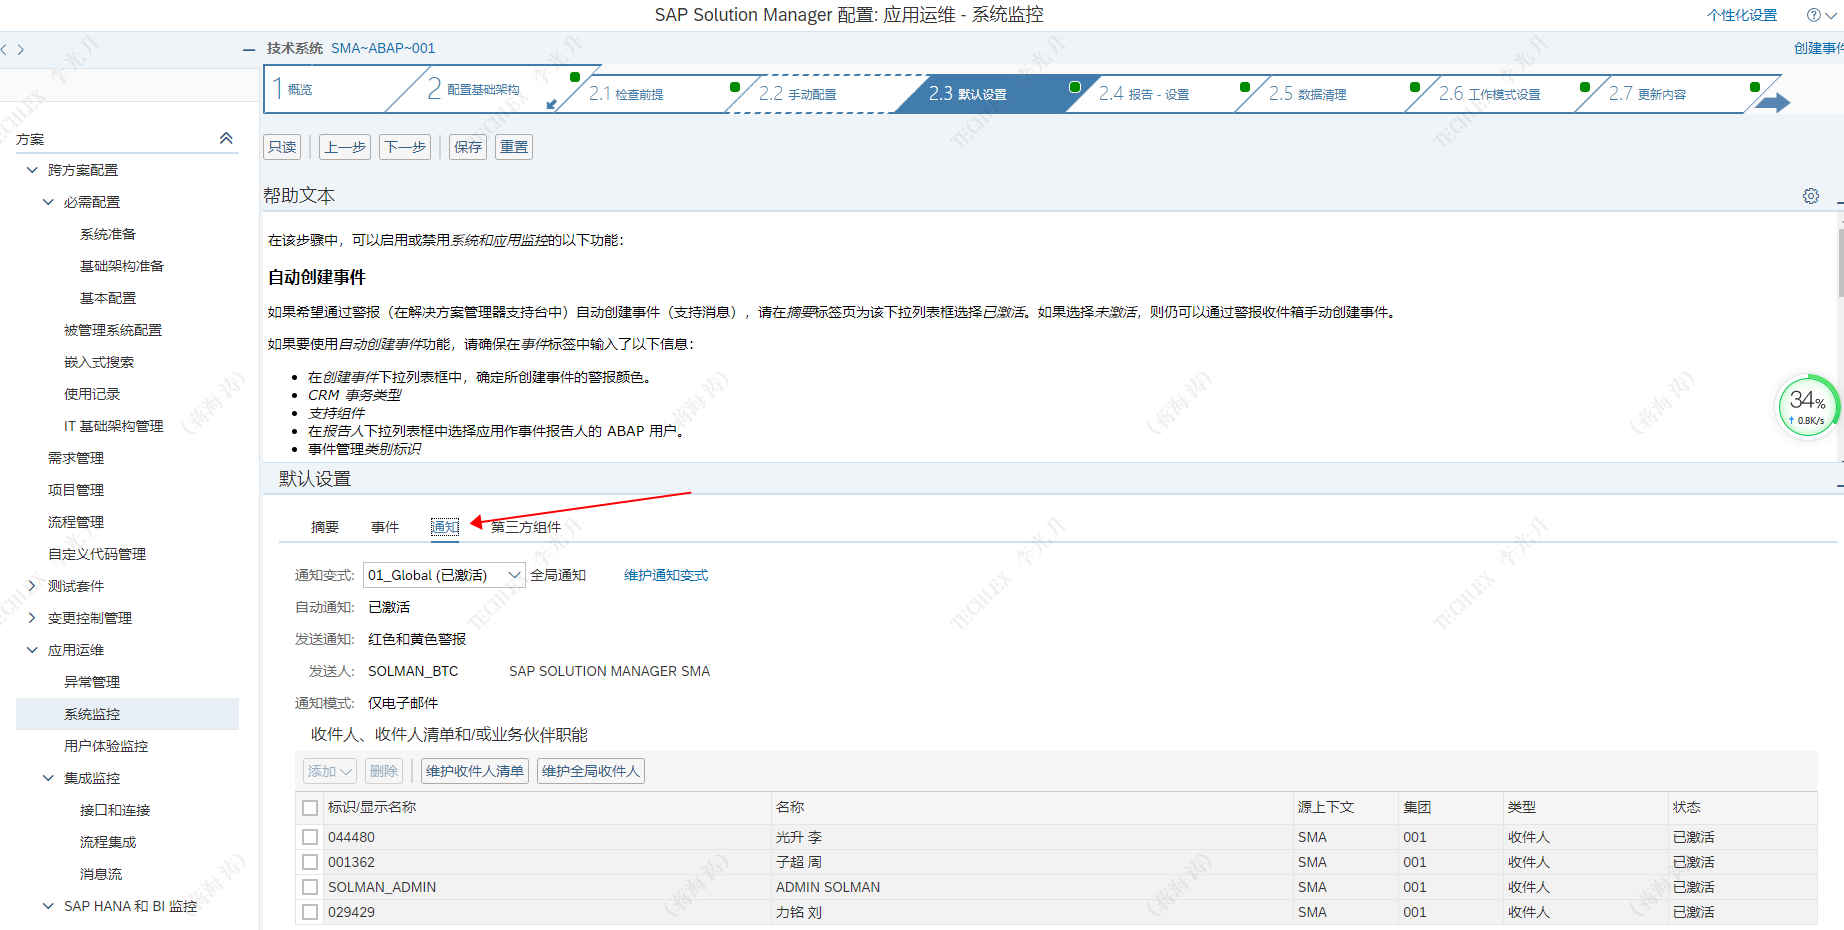1844x930 pixels.
Task: Collapse the 必需配置 tree node
Action: coord(48,202)
